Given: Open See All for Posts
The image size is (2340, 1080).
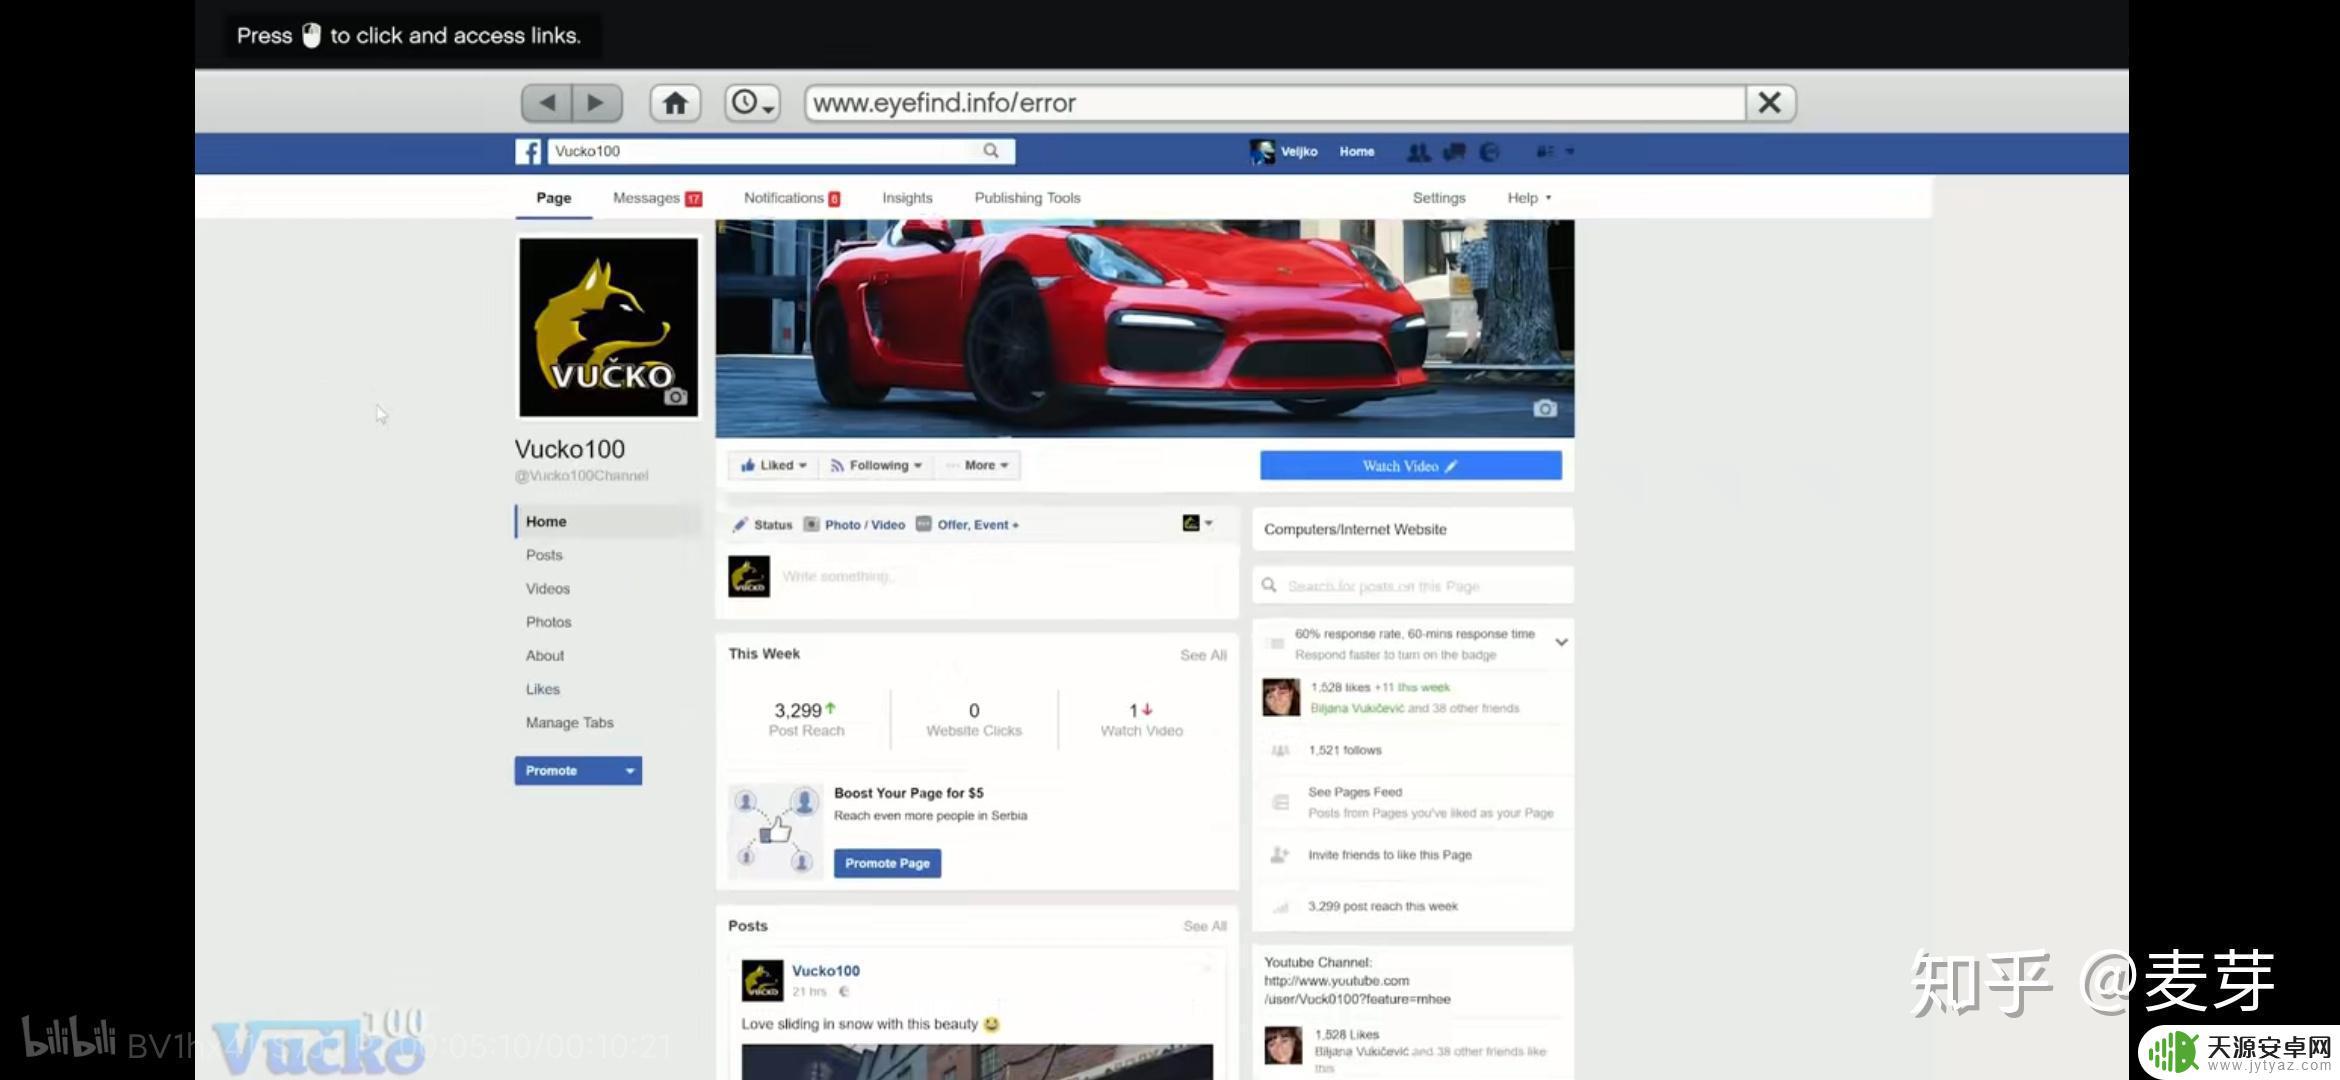Looking at the screenshot, I should point(1205,926).
